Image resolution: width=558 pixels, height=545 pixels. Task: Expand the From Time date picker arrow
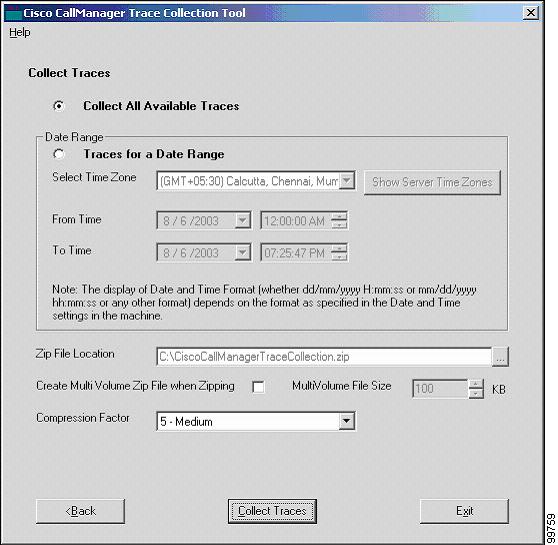click(x=242, y=221)
